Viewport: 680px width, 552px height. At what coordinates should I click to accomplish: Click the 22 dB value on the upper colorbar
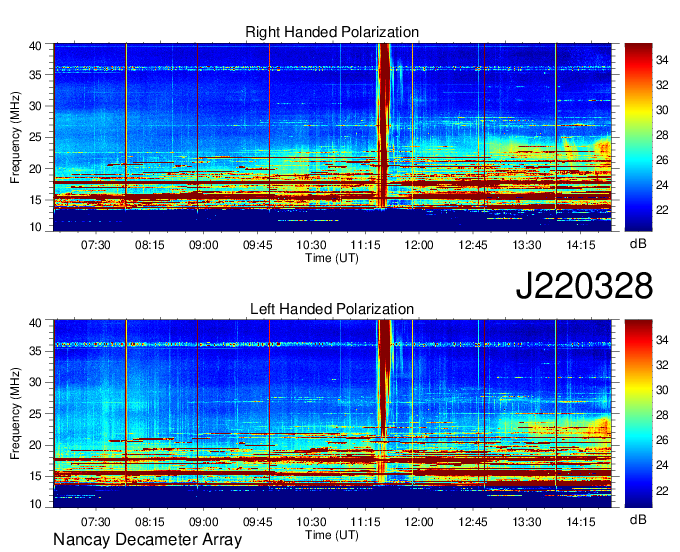coord(662,210)
